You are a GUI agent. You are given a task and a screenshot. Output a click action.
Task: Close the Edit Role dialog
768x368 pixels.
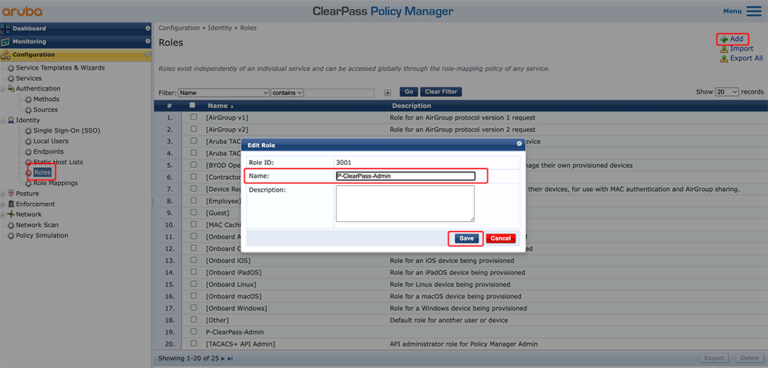pyautogui.click(x=519, y=144)
